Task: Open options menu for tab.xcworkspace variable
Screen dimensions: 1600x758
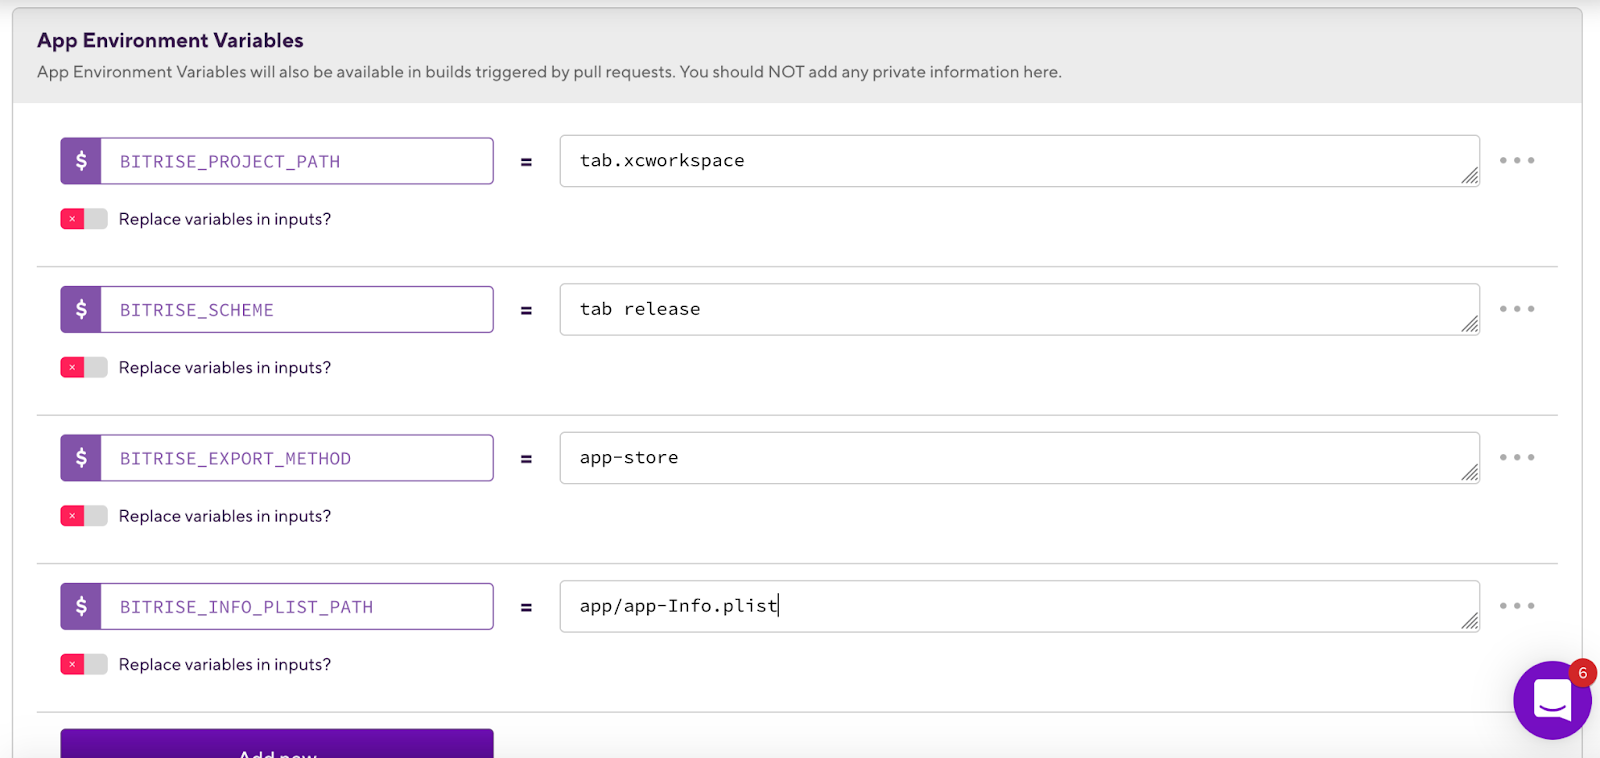Action: tap(1517, 161)
